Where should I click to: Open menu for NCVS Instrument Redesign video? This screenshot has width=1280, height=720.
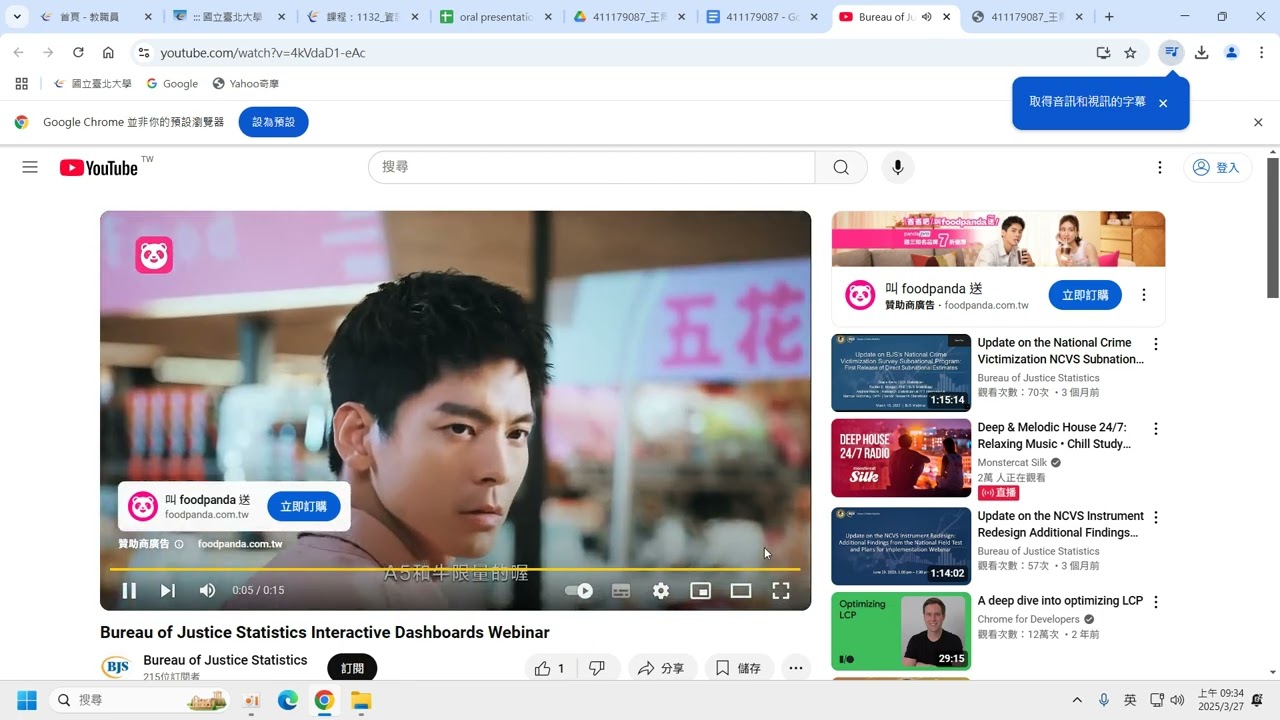tap(1156, 518)
